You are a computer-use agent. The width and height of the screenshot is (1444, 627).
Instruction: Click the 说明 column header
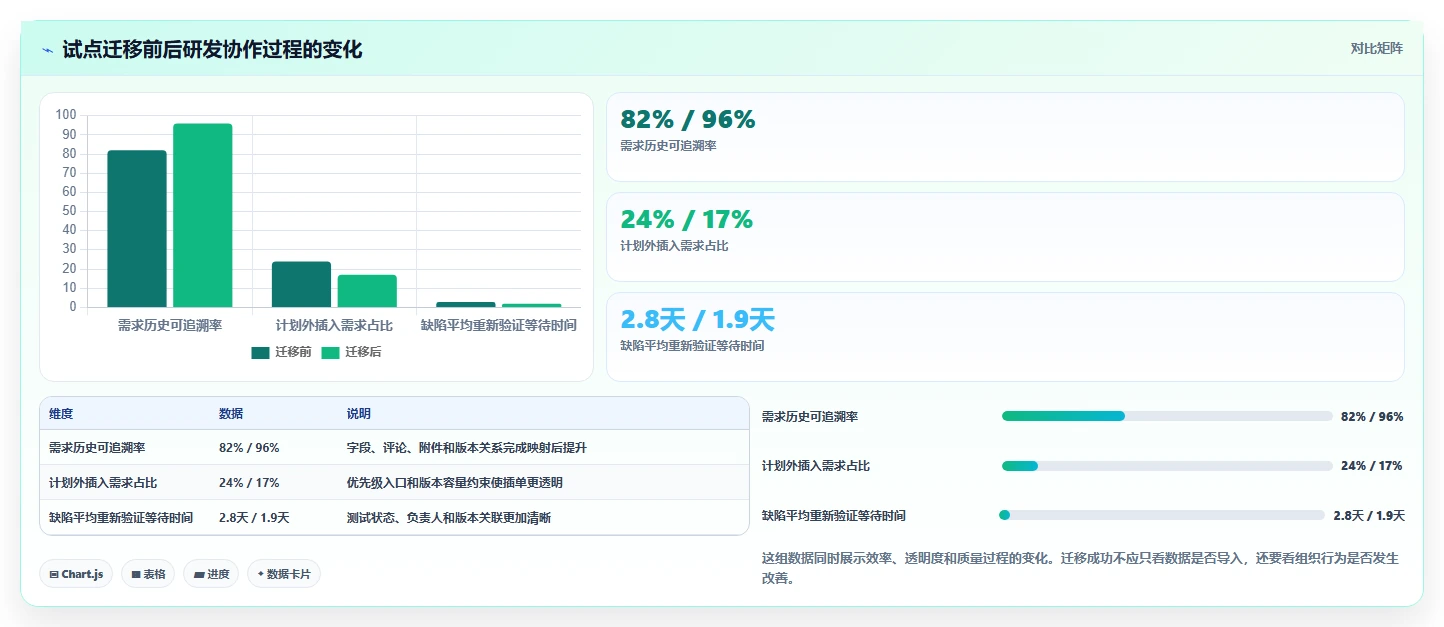[359, 414]
